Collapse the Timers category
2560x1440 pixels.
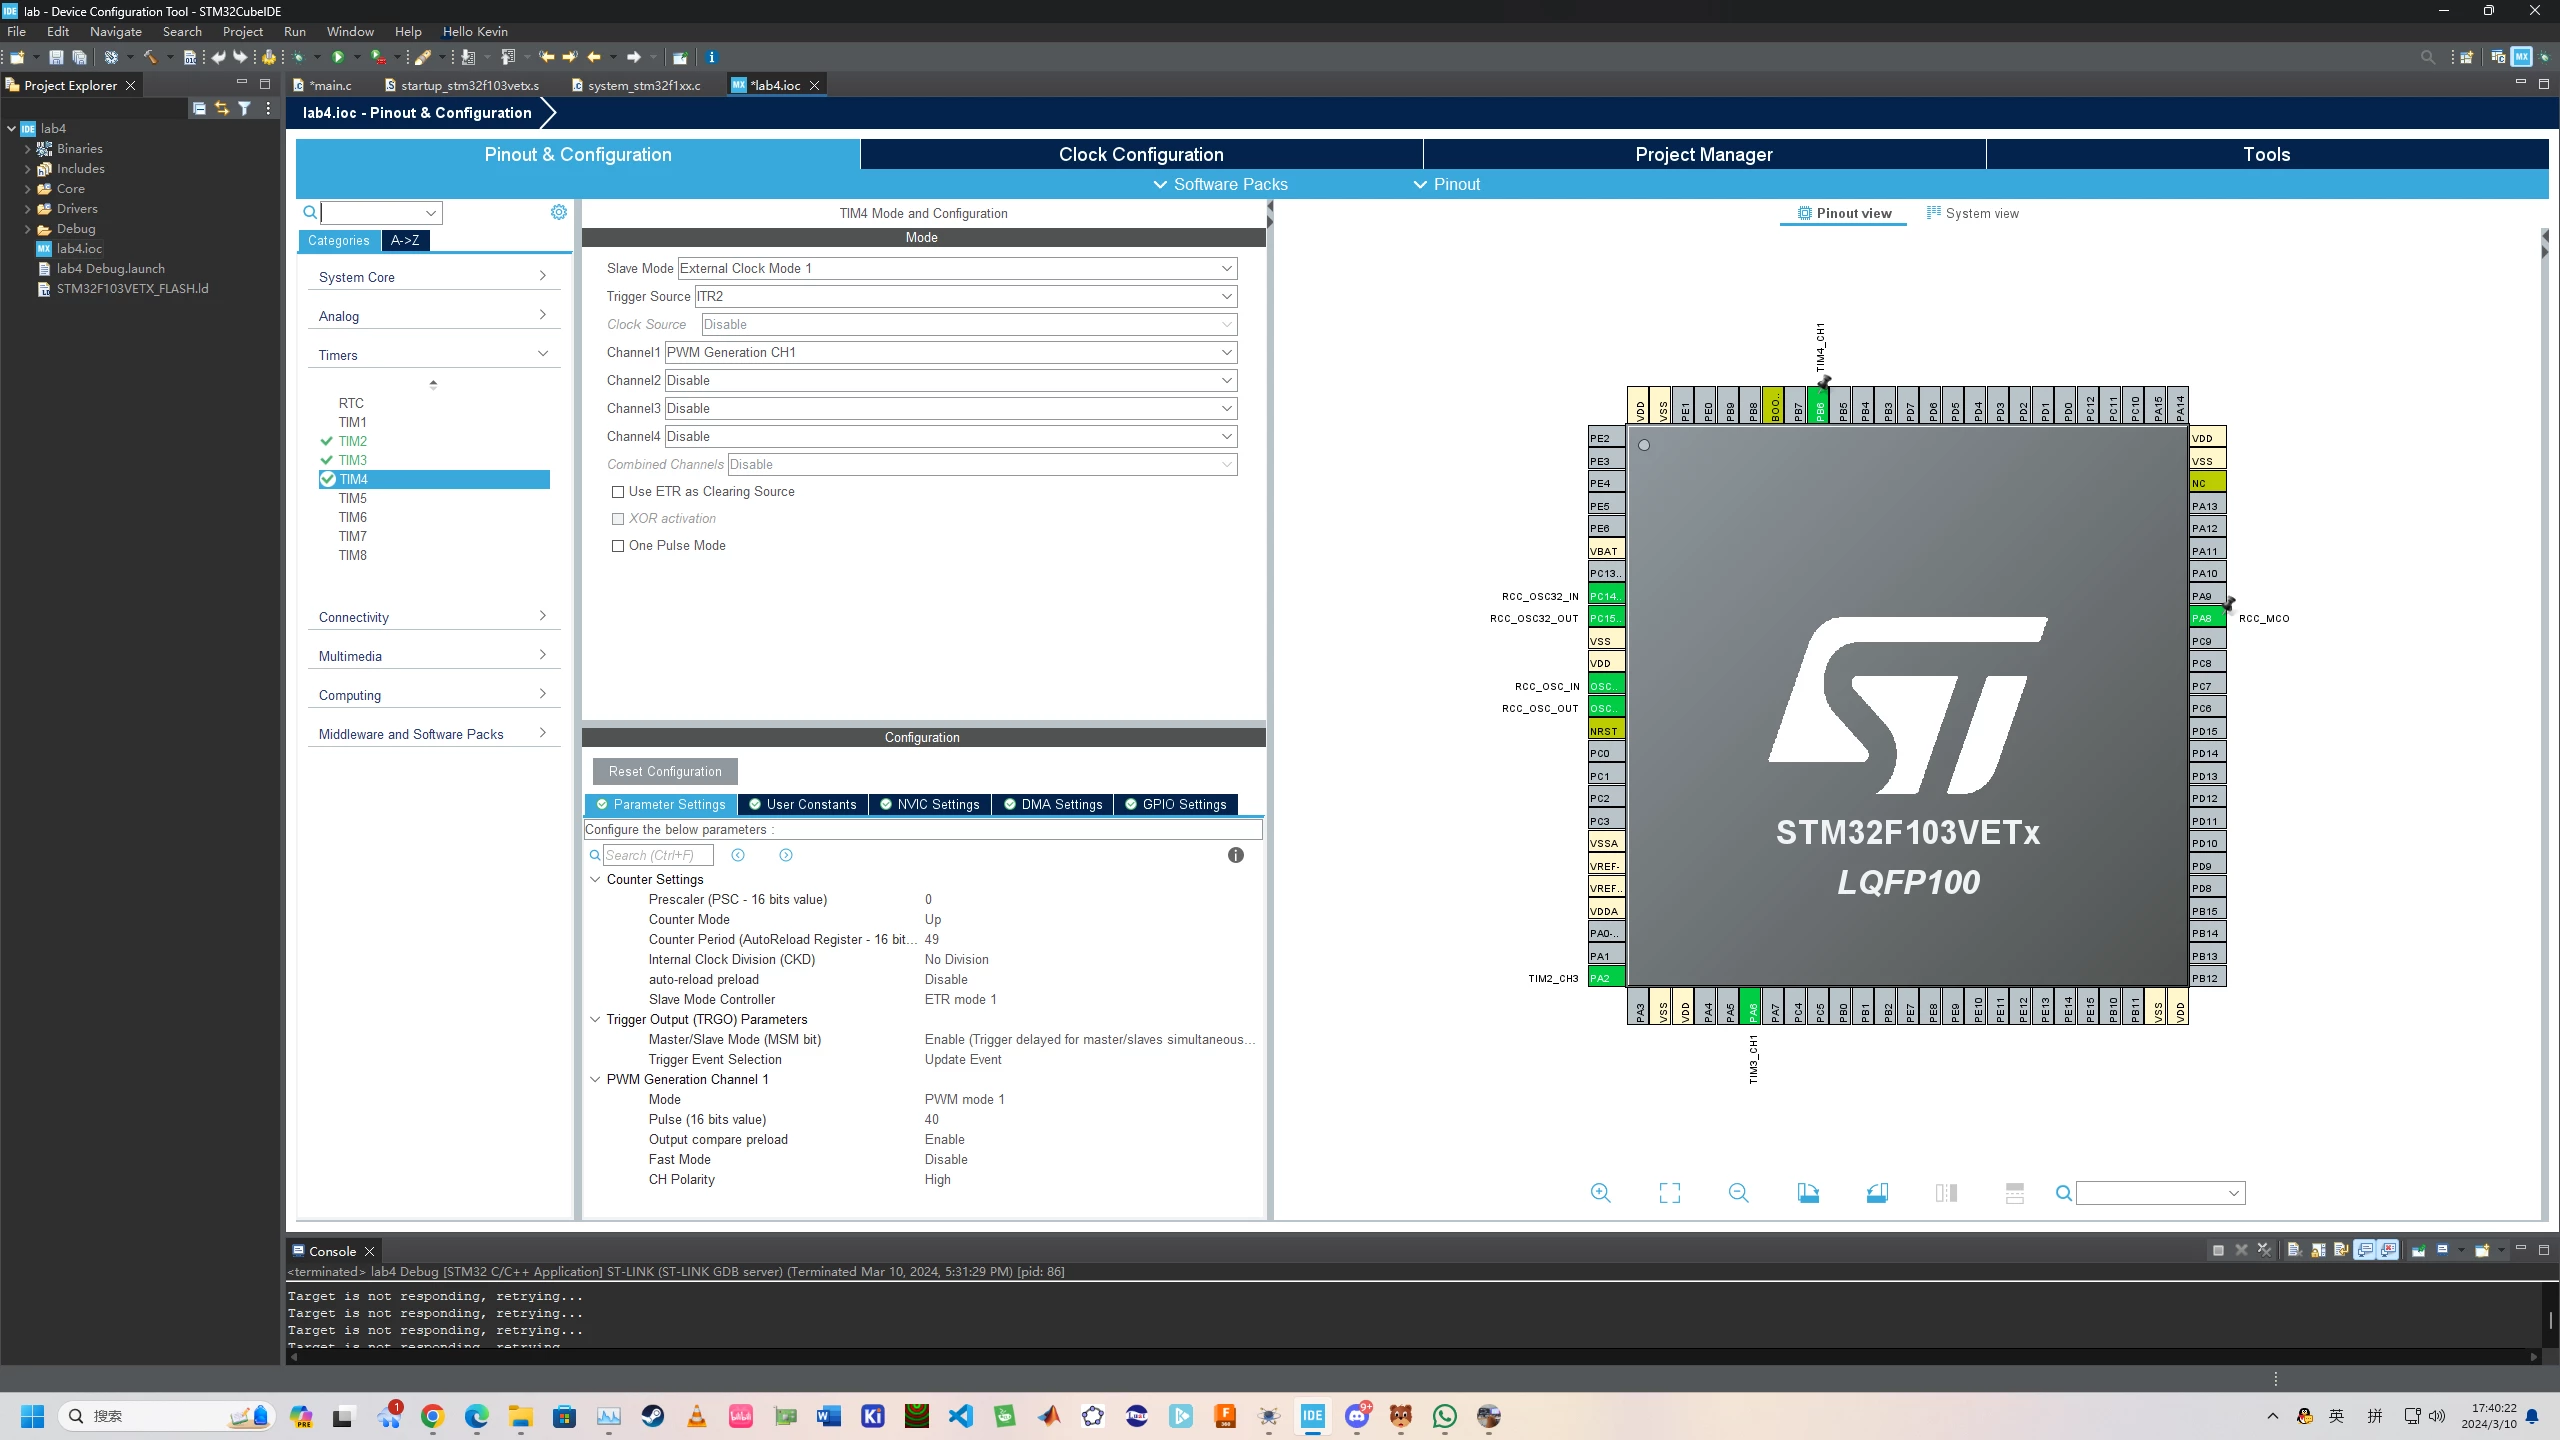433,355
